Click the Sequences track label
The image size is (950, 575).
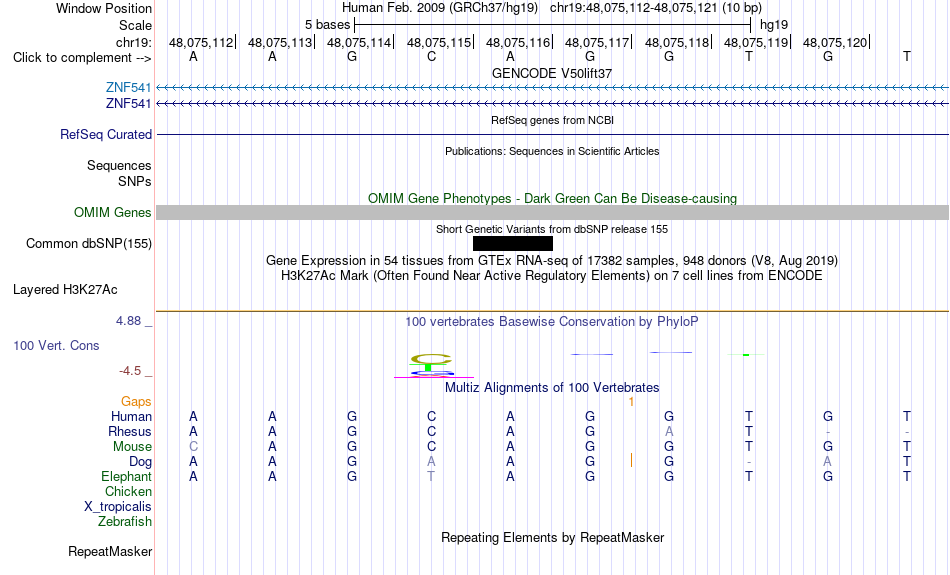[119, 165]
